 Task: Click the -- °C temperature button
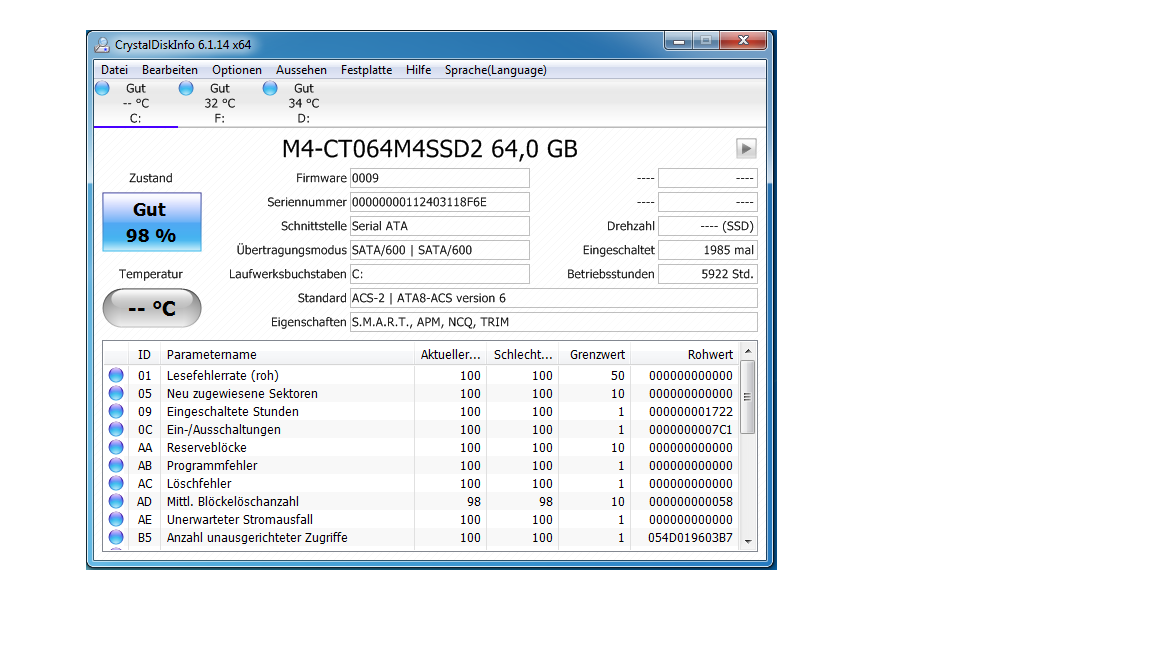(151, 308)
